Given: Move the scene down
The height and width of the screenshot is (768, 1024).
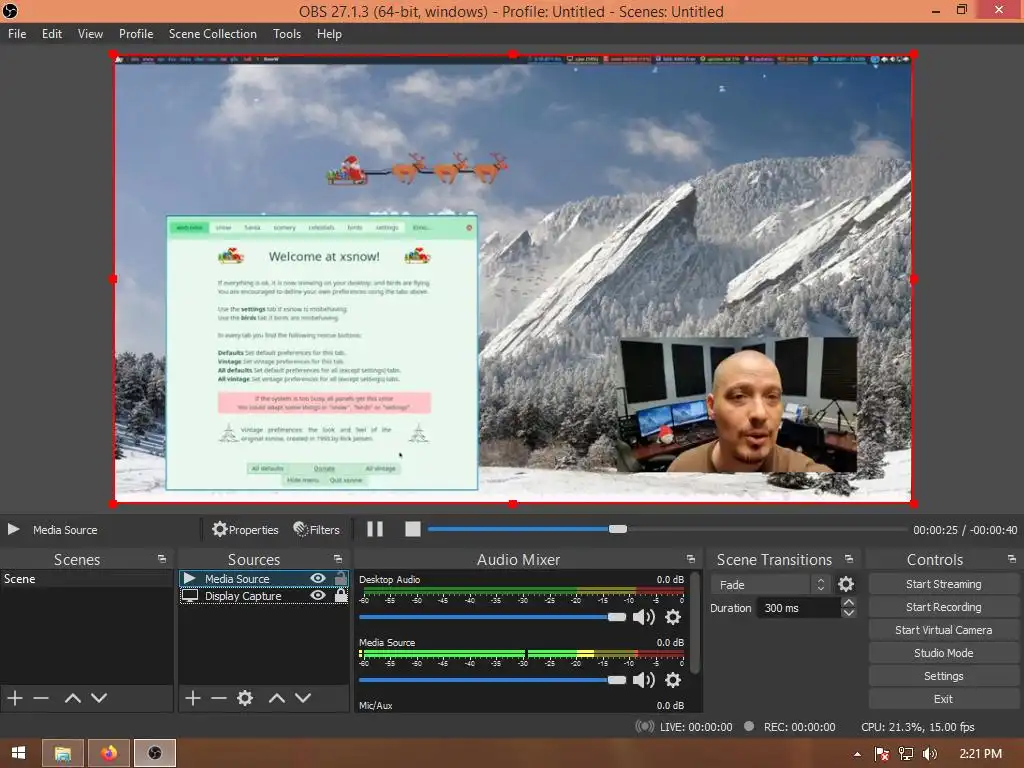Looking at the screenshot, I should pyautogui.click(x=99, y=698).
